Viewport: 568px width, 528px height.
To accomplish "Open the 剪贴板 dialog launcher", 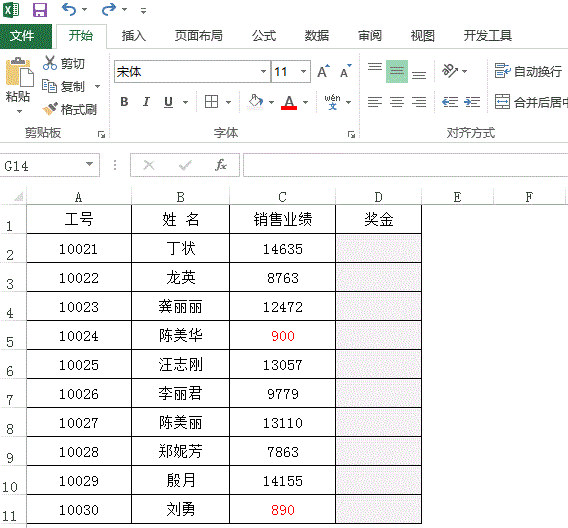I will point(101,135).
